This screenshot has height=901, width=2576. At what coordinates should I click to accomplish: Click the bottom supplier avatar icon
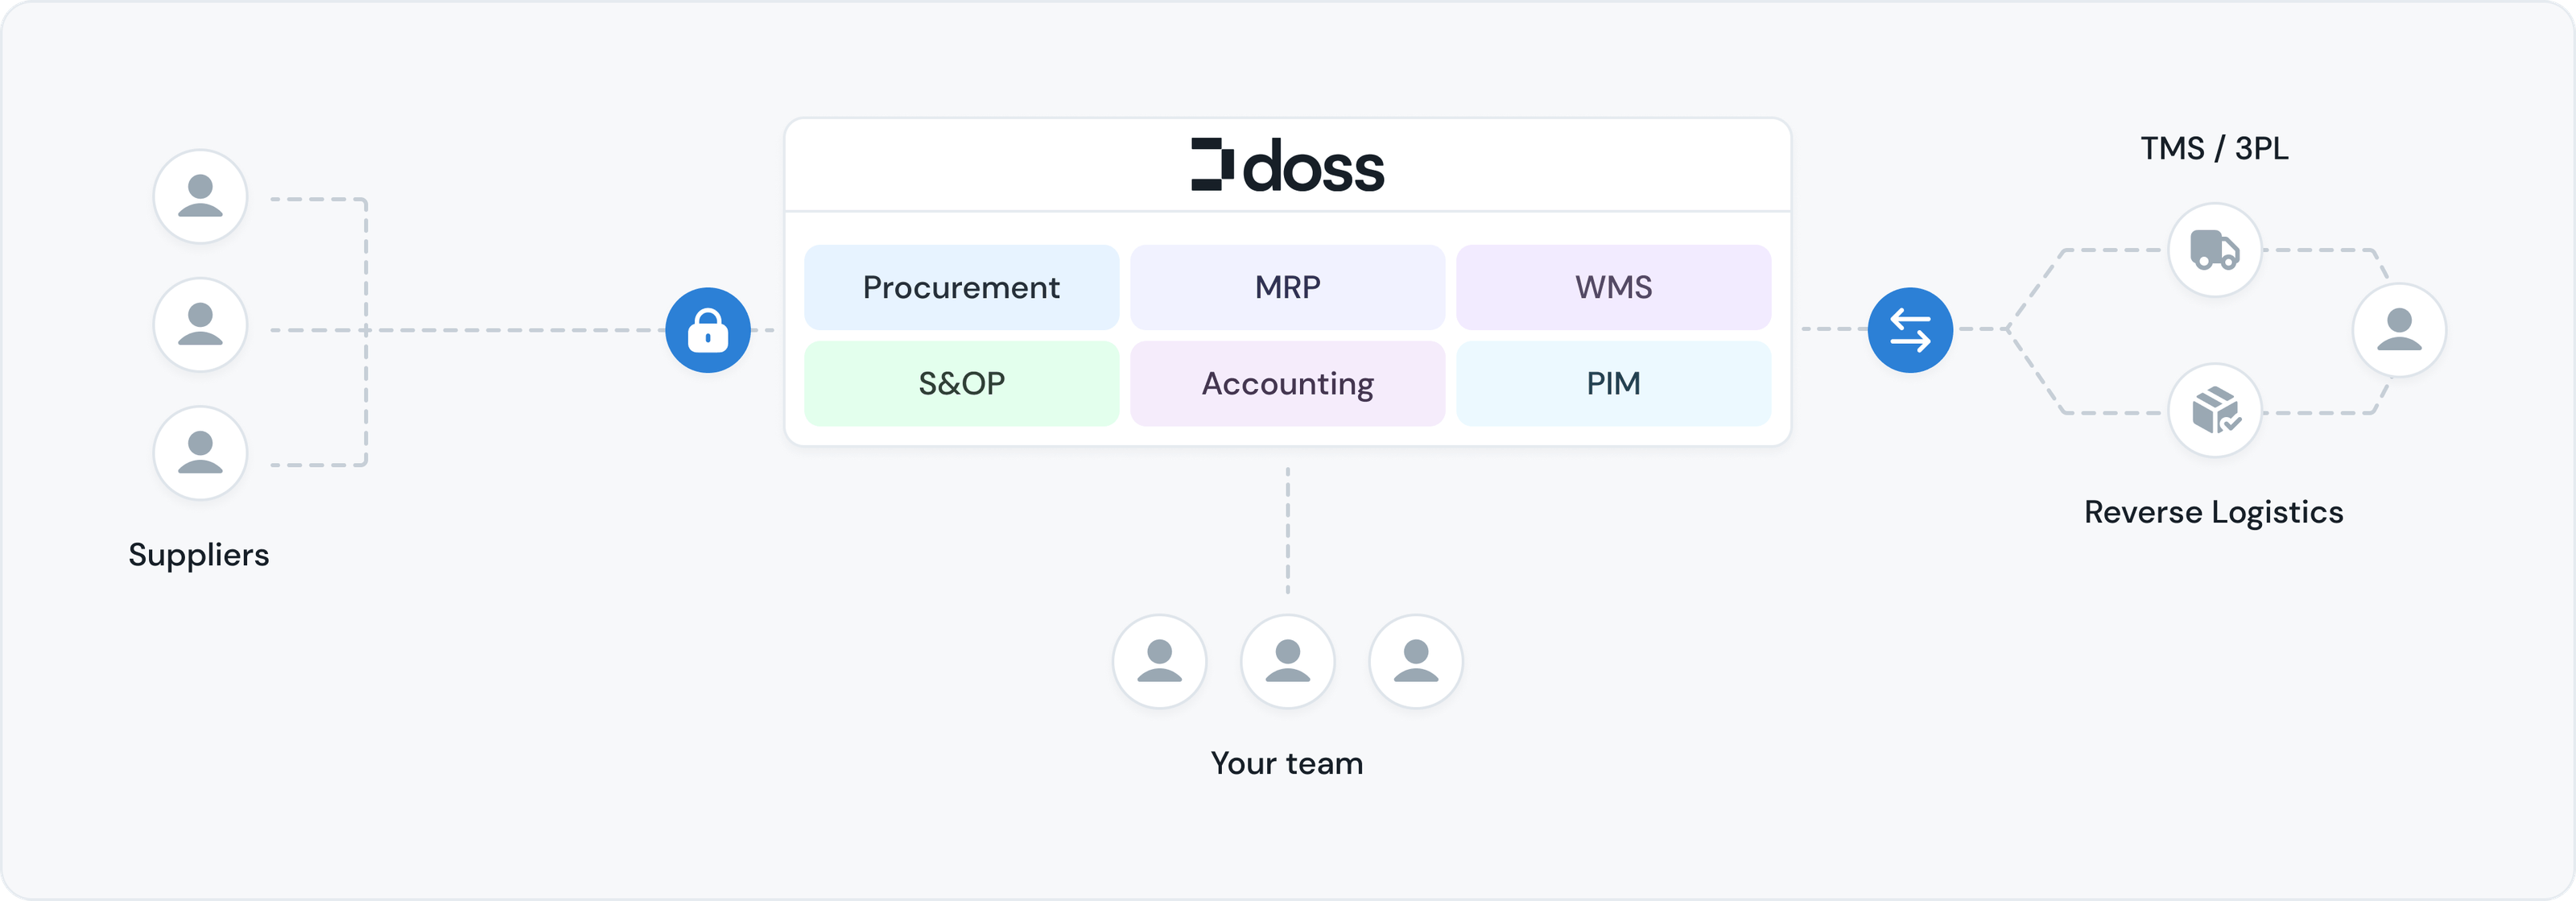pyautogui.click(x=200, y=452)
